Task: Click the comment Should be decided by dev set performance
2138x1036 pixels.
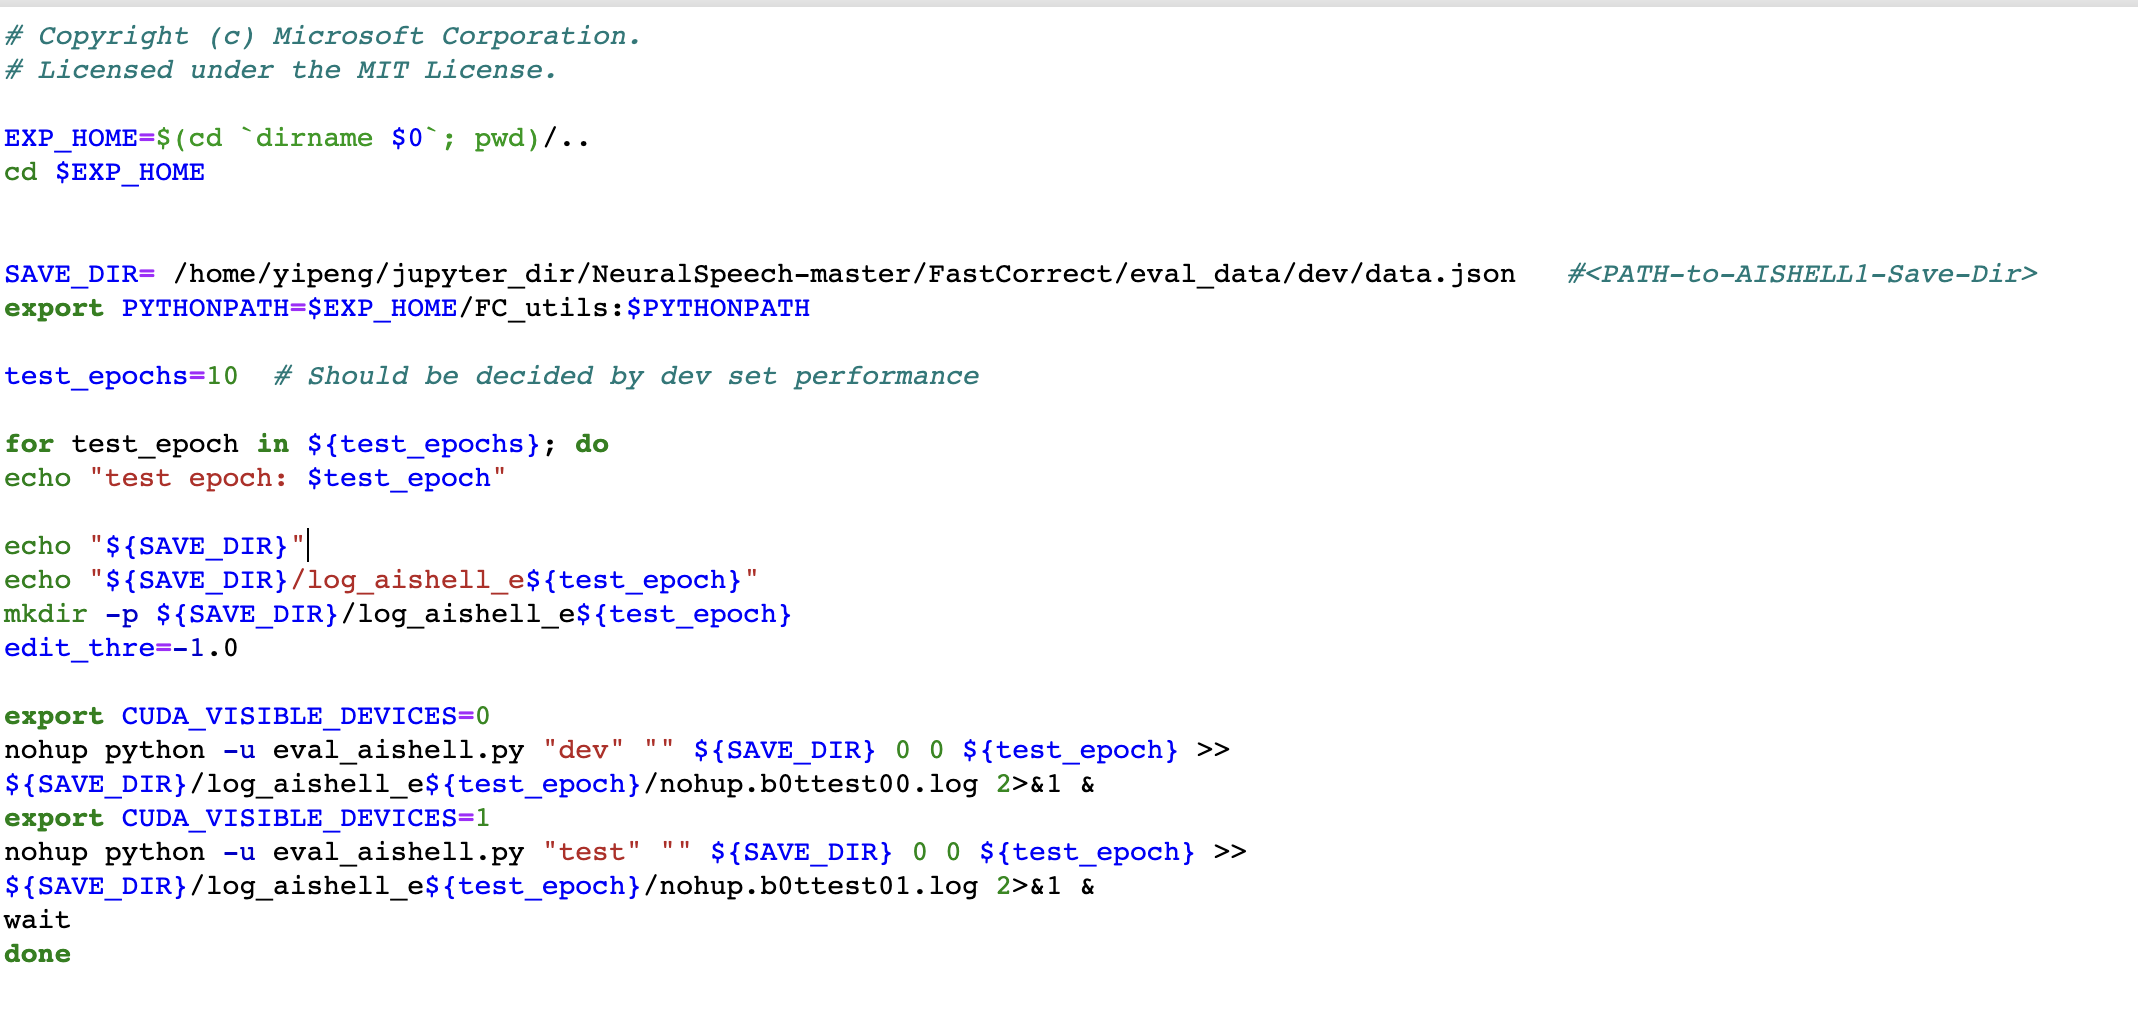Action: [627, 376]
